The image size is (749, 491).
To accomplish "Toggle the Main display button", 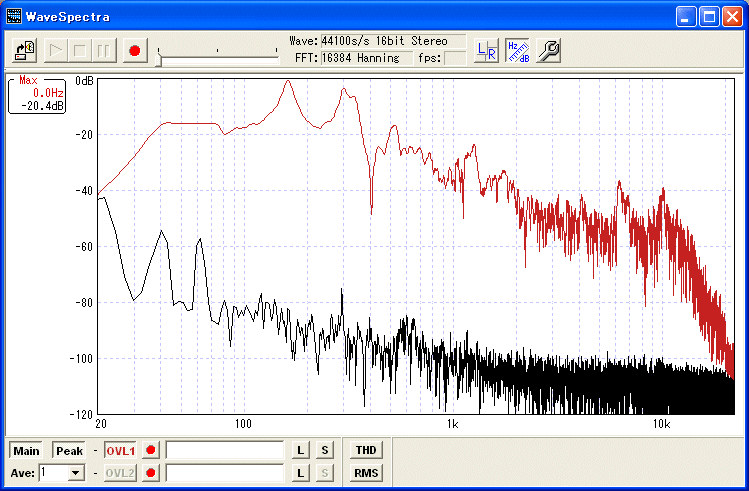I will 26,451.
